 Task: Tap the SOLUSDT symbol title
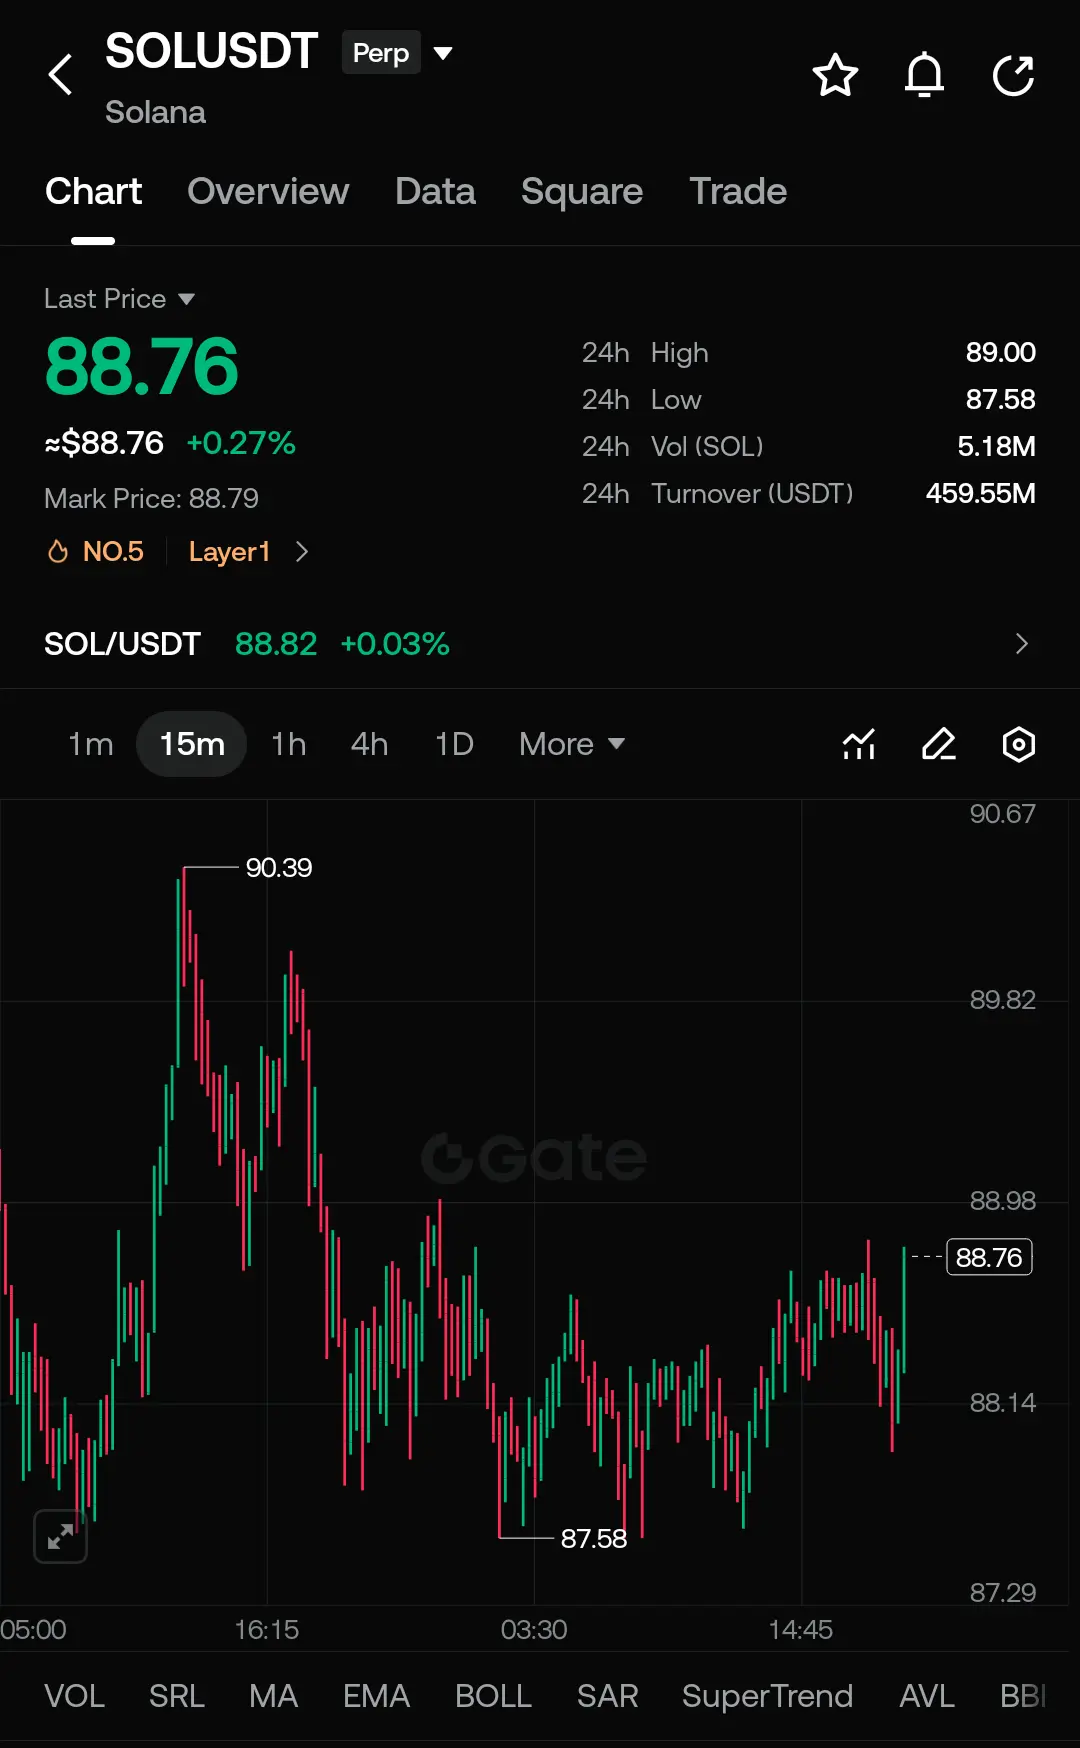pos(211,52)
